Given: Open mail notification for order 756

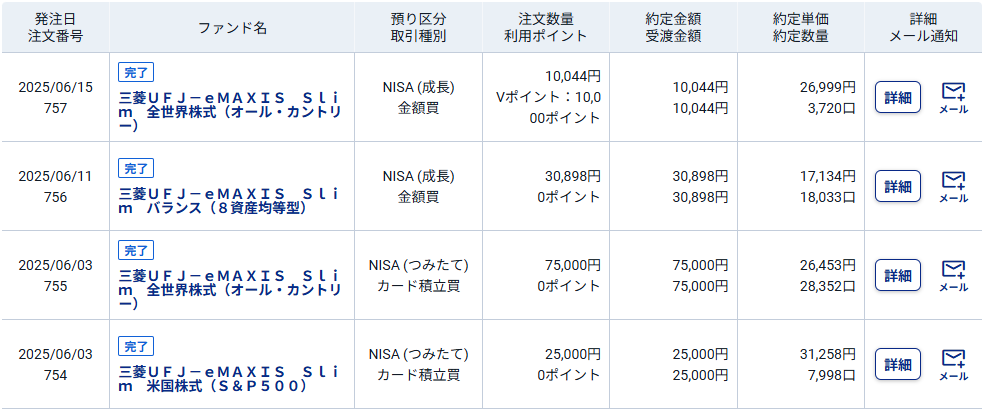Looking at the screenshot, I should (953, 188).
